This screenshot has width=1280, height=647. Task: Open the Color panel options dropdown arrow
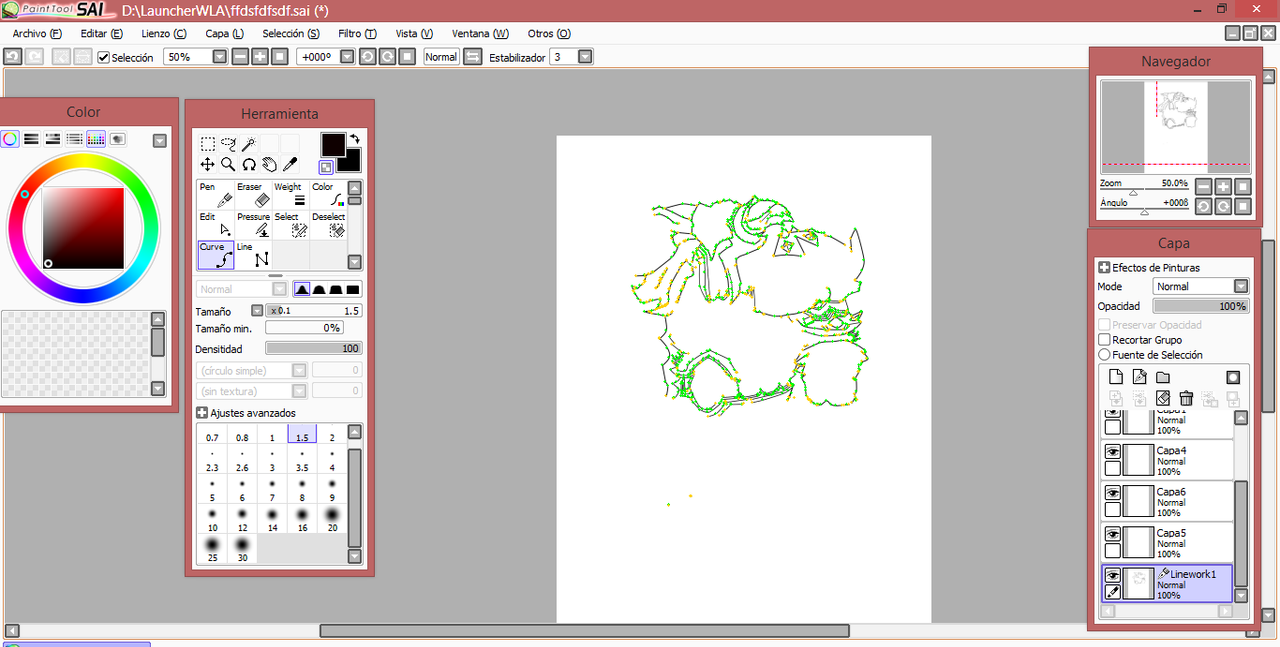pyautogui.click(x=159, y=141)
